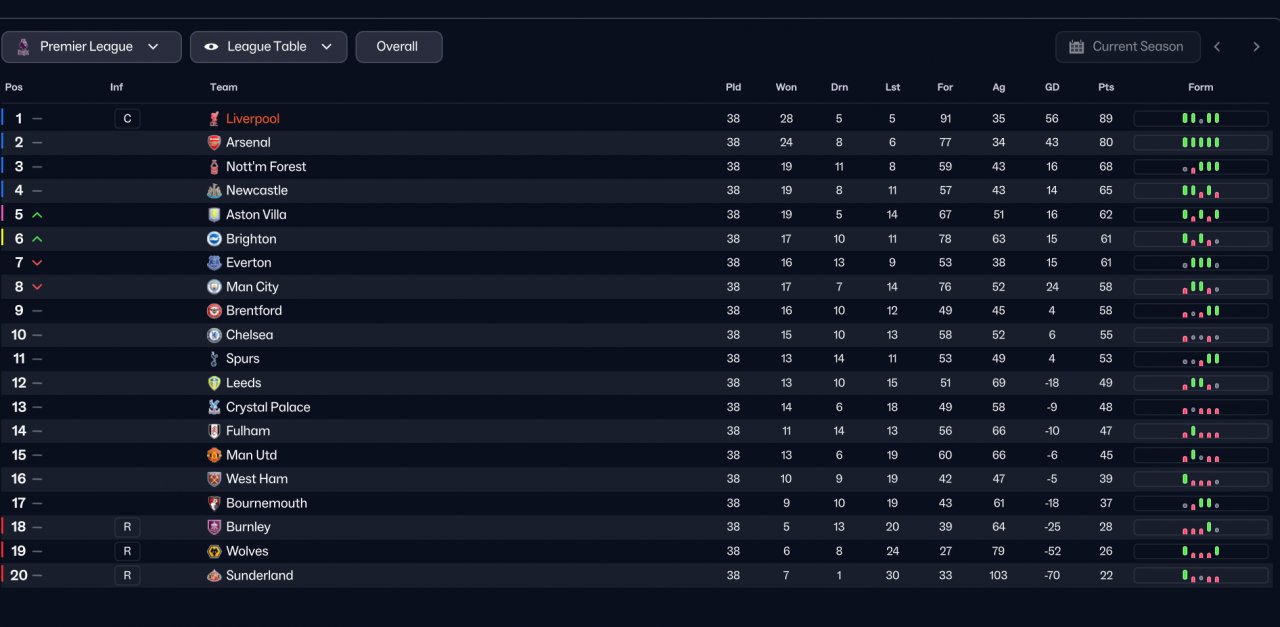This screenshot has width=1280, height=627.
Task: Click the calendar icon beside Current Season
Action: (1077, 47)
